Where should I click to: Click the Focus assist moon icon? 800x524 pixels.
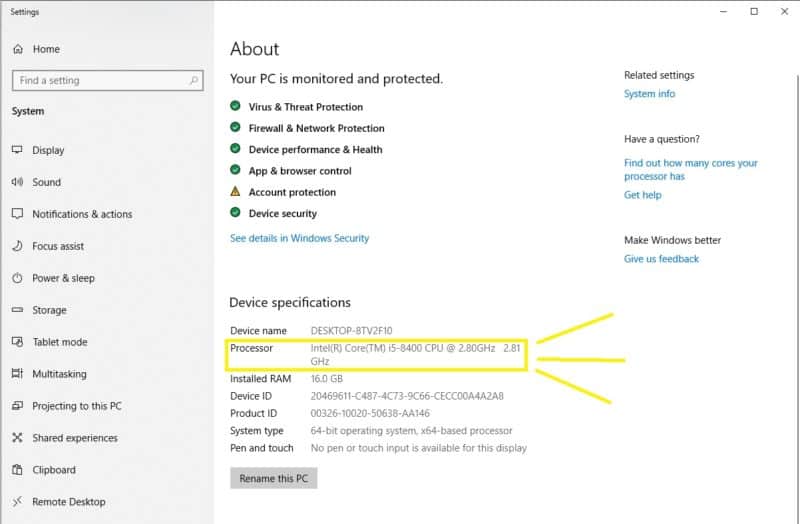[17, 246]
